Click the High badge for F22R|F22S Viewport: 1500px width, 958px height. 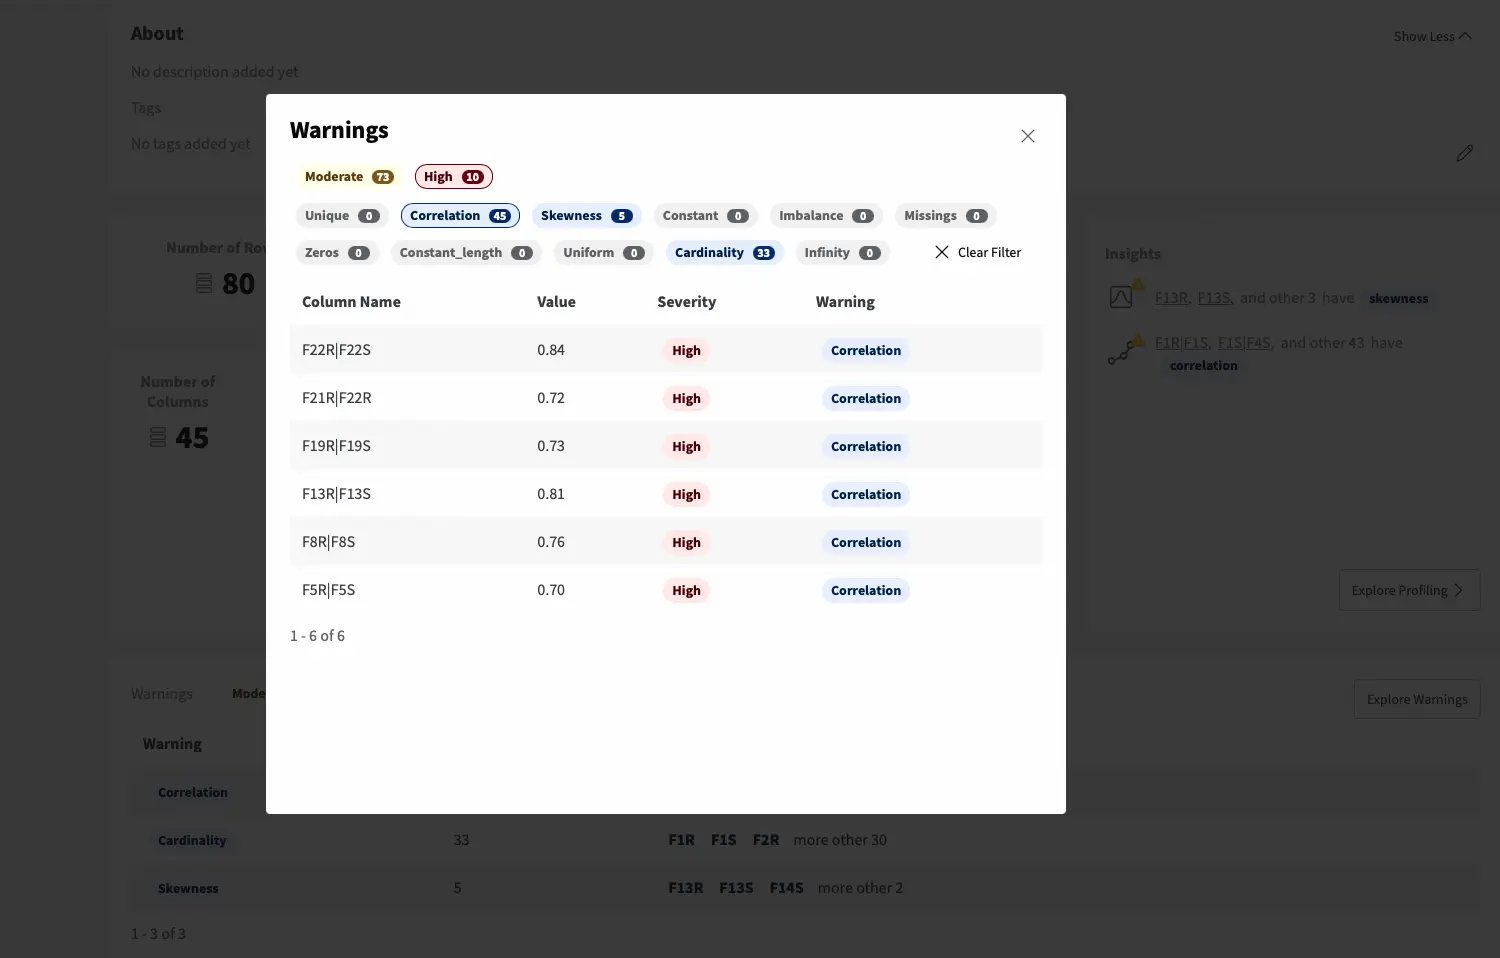(x=686, y=351)
